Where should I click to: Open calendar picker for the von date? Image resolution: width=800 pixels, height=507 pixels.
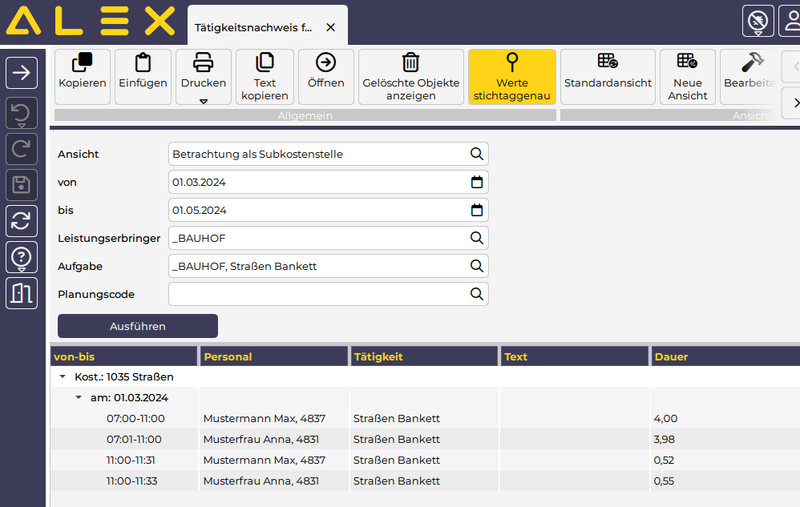coord(477,182)
